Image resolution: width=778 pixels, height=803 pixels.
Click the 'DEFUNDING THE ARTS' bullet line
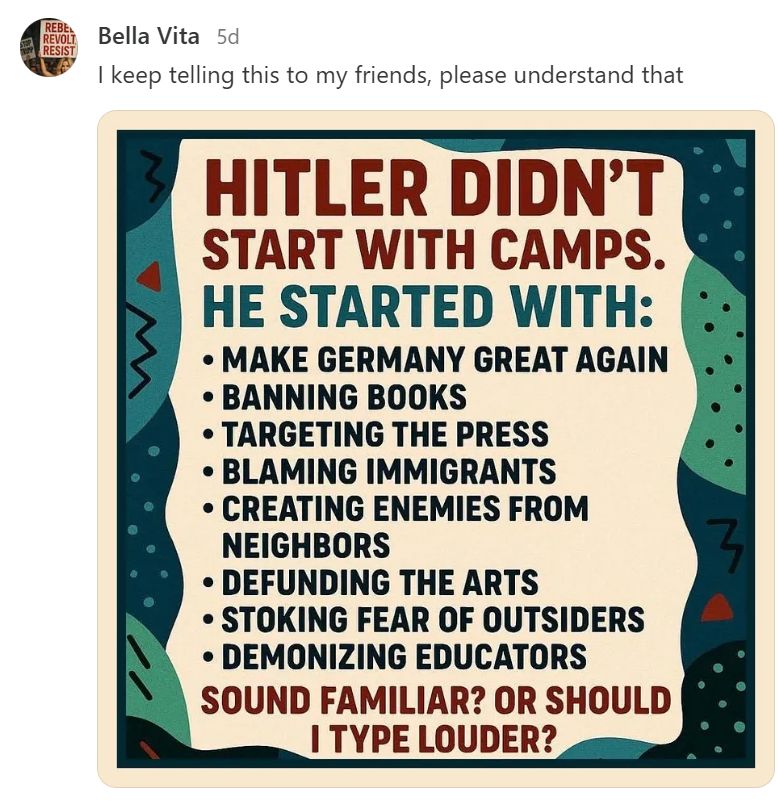point(370,583)
